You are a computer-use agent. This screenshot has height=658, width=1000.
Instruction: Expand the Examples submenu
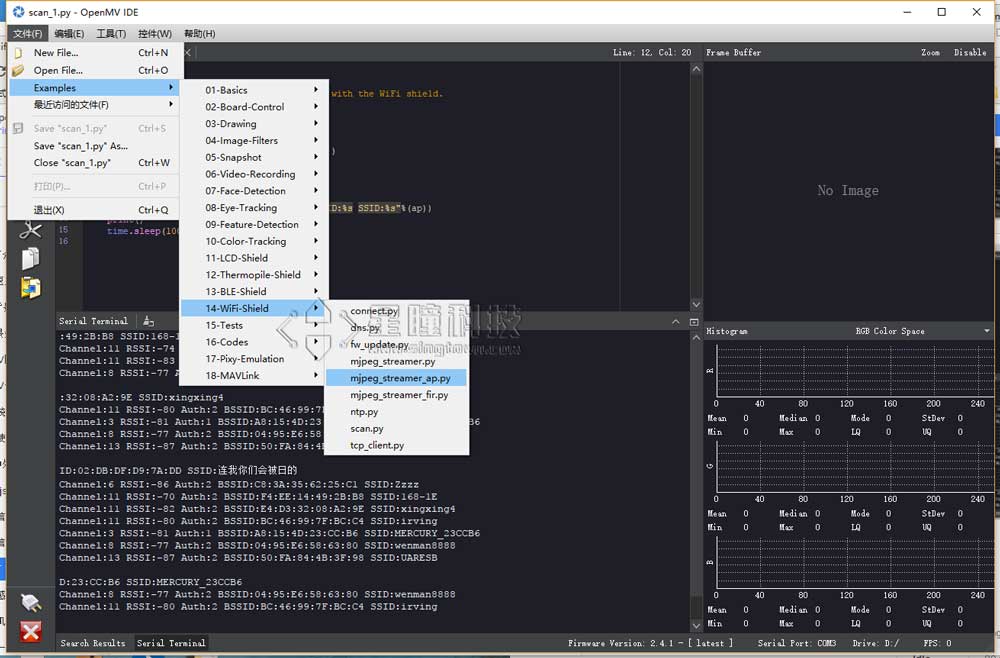[94, 87]
